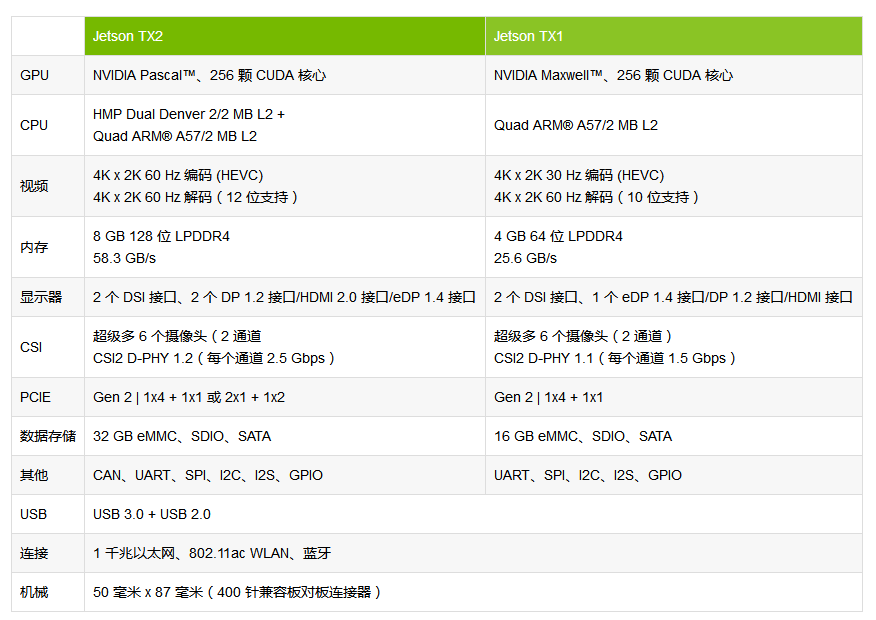Click the CSI2 D-PHY 1.2 line
Image resolution: width=876 pixels, height=620 pixels.
tap(213, 358)
